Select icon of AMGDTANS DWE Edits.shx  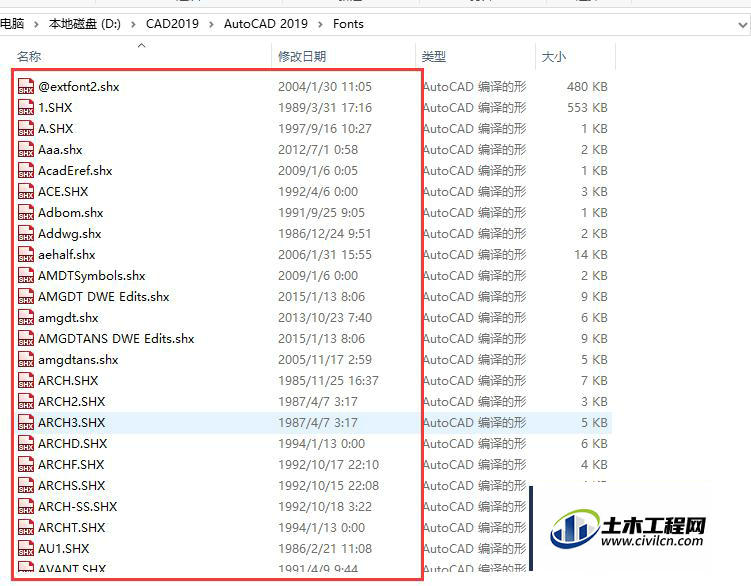26,339
